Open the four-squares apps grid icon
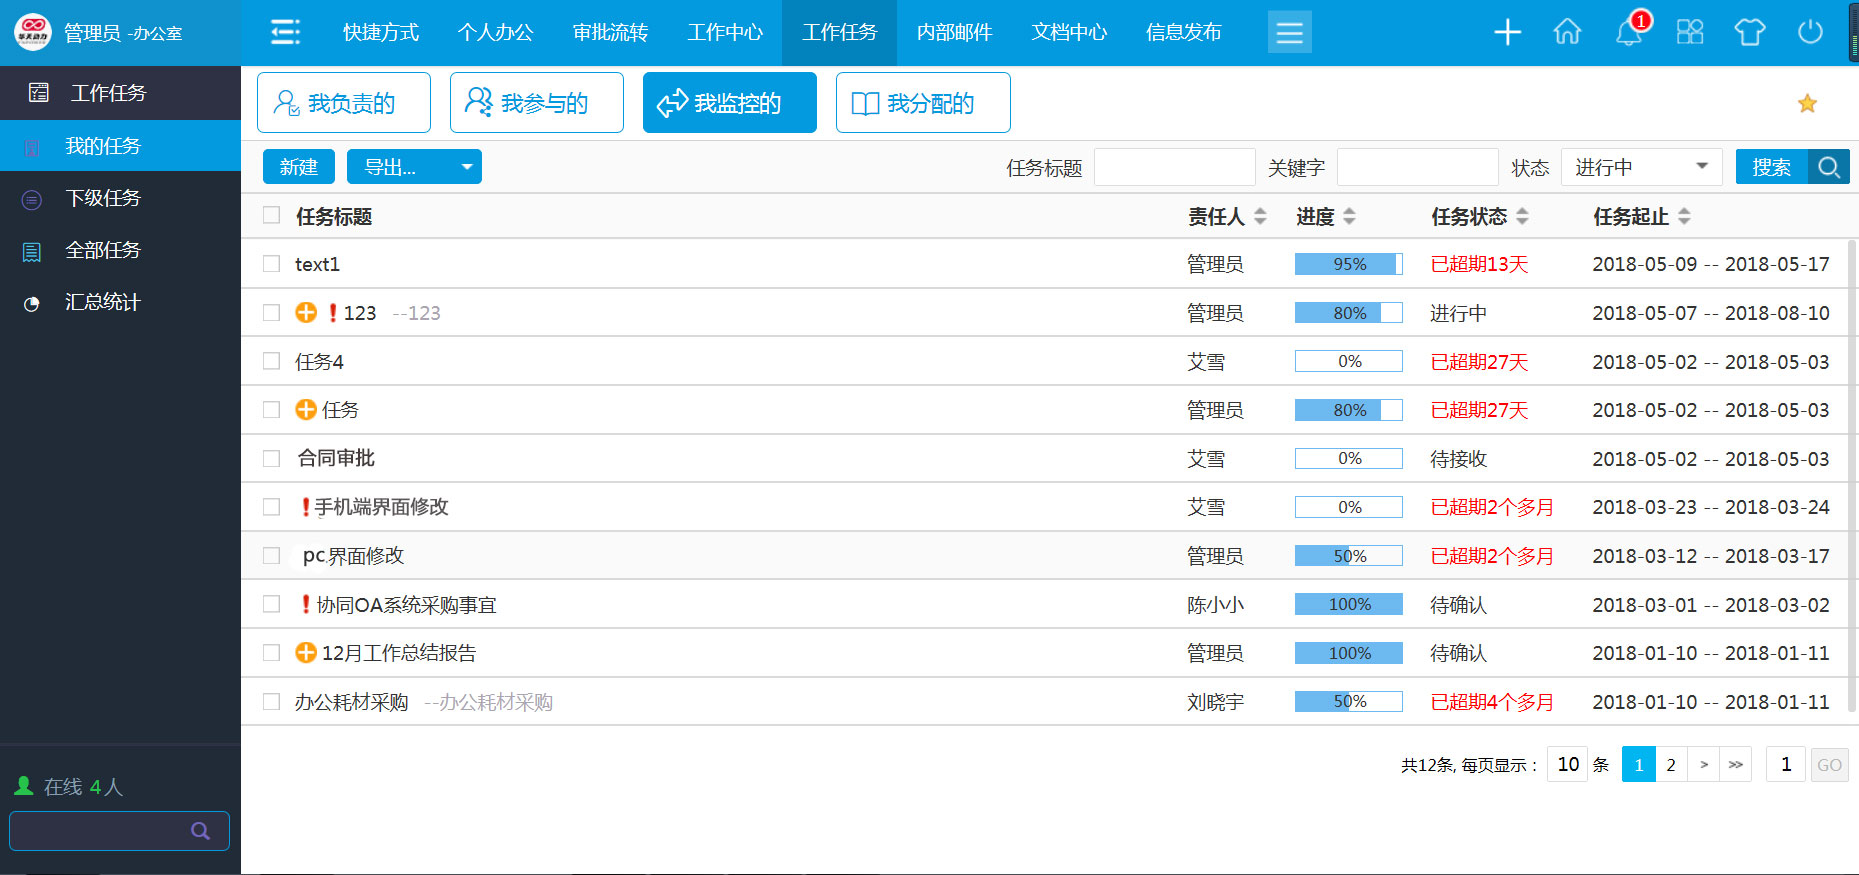The height and width of the screenshot is (875, 1859). click(1689, 33)
